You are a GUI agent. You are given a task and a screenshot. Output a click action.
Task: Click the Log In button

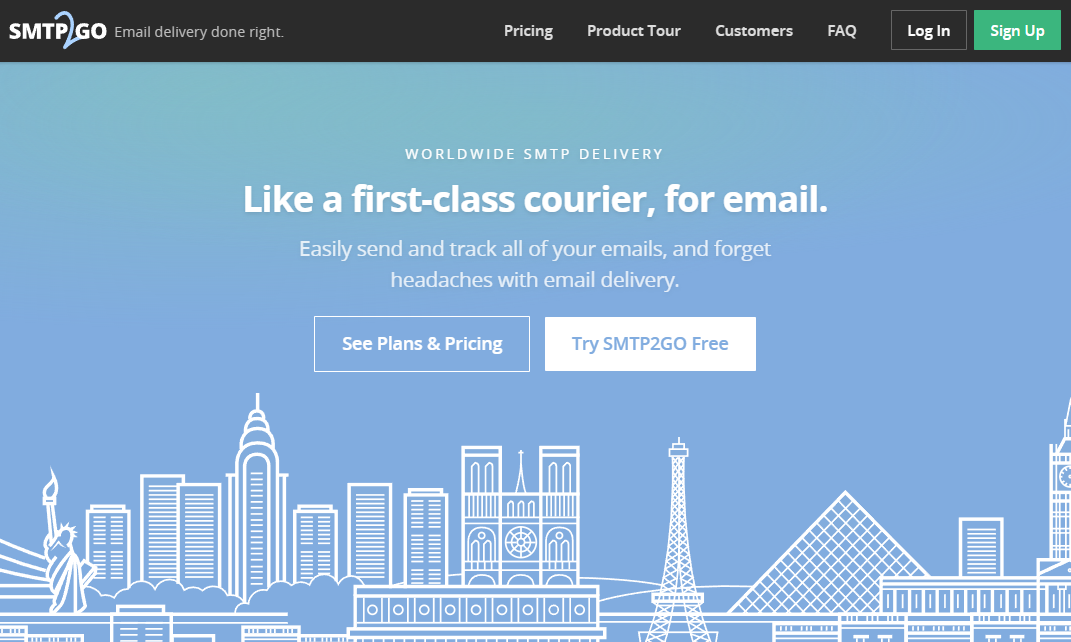point(928,30)
